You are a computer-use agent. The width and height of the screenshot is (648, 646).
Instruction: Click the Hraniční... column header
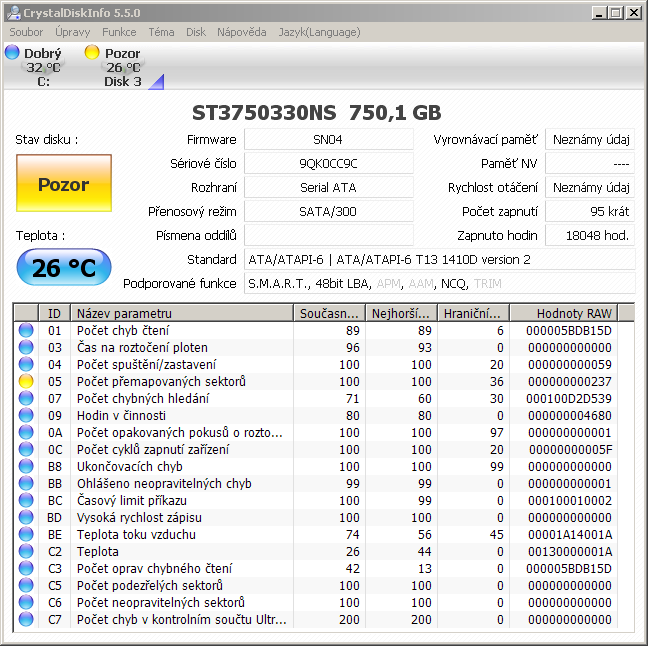(474, 313)
